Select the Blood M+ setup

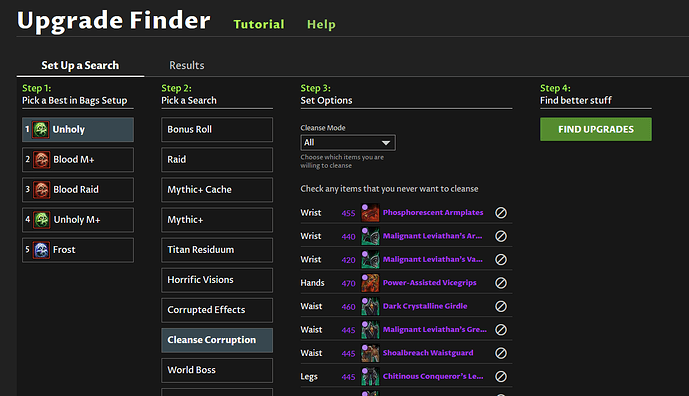pyautogui.click(x=78, y=160)
